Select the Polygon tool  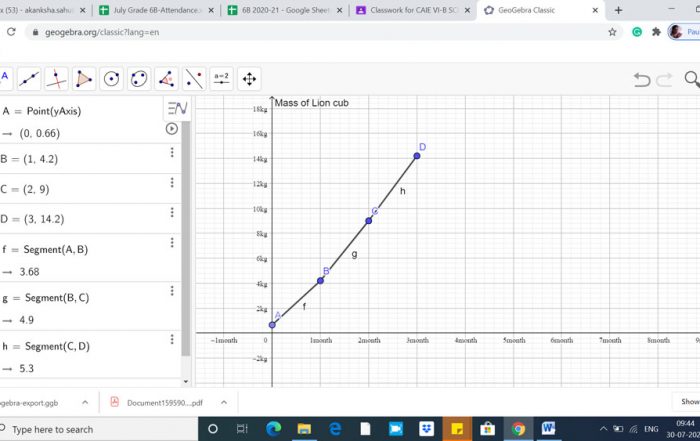tap(84, 79)
